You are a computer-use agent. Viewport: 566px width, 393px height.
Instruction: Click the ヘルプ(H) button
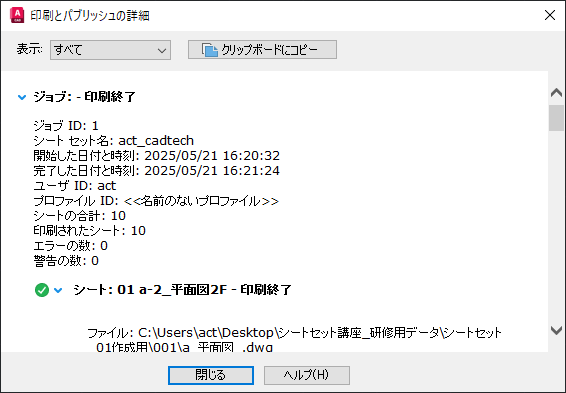(x=307, y=375)
